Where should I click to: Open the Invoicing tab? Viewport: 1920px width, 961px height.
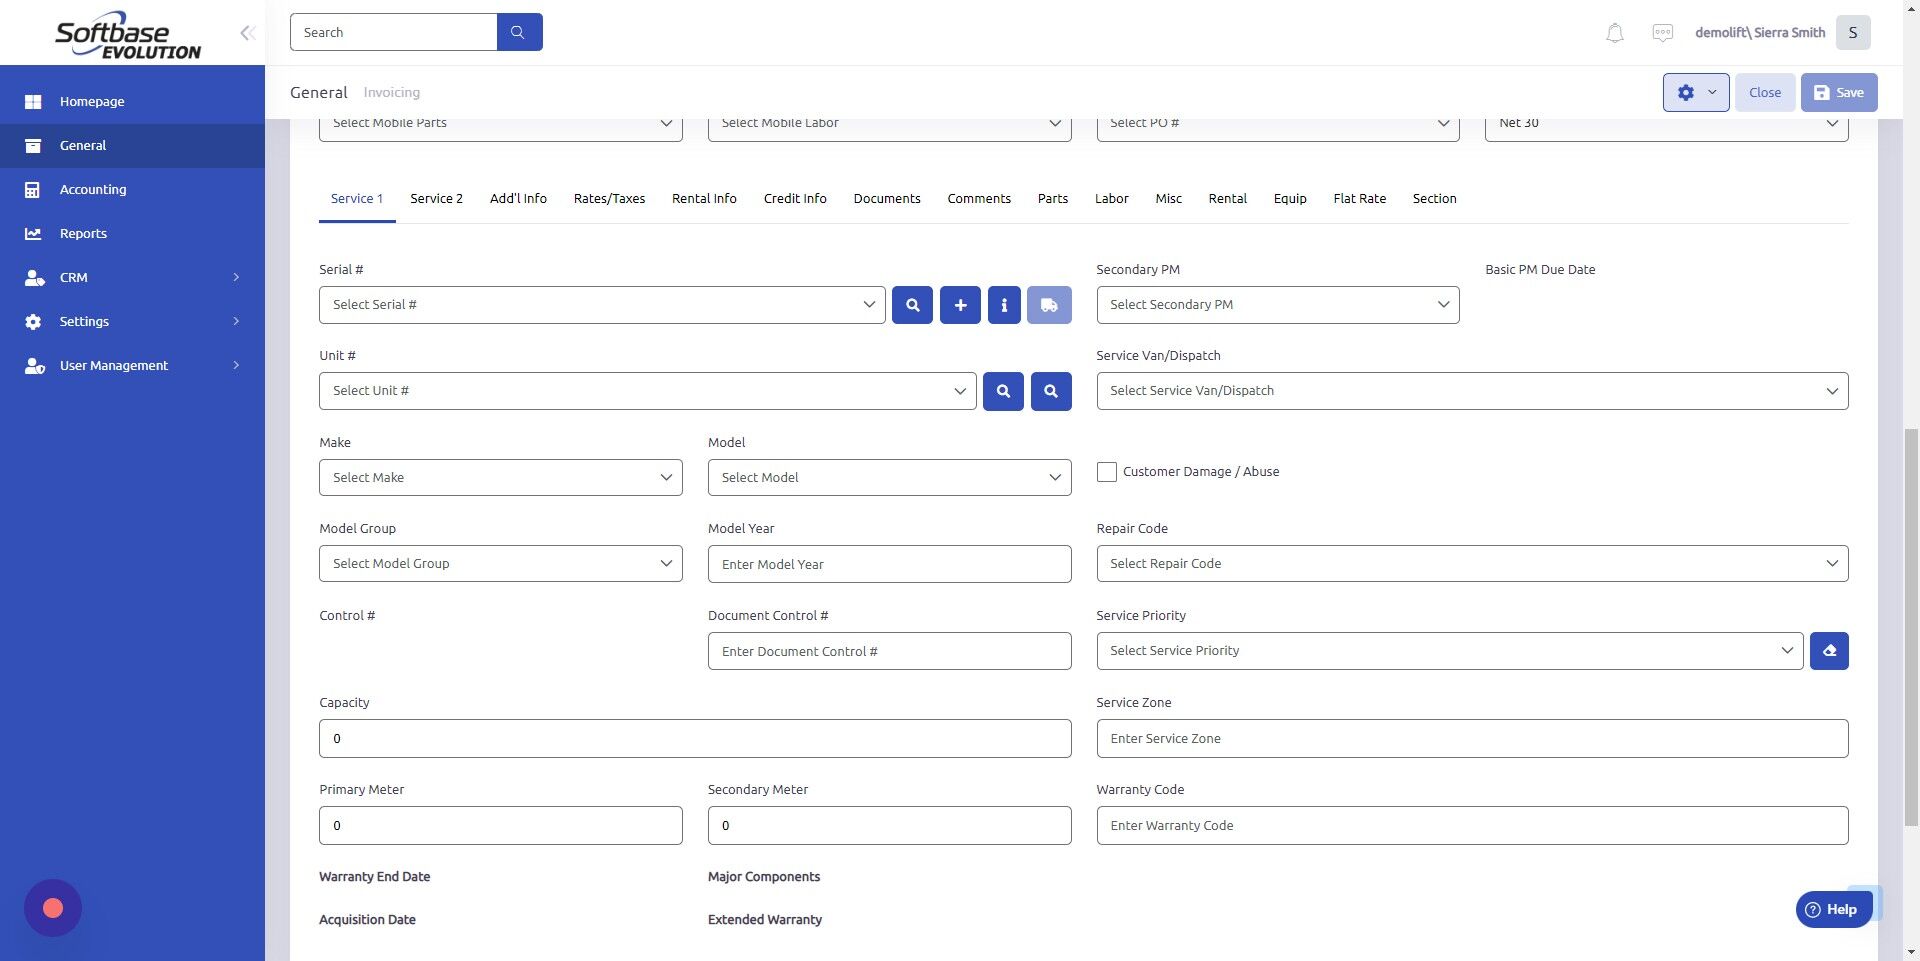point(391,92)
